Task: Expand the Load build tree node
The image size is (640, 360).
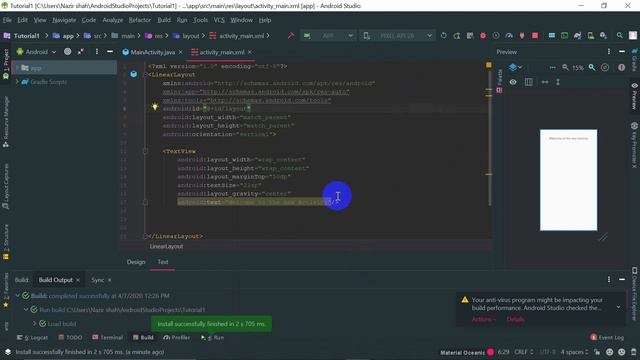Action: (35, 324)
